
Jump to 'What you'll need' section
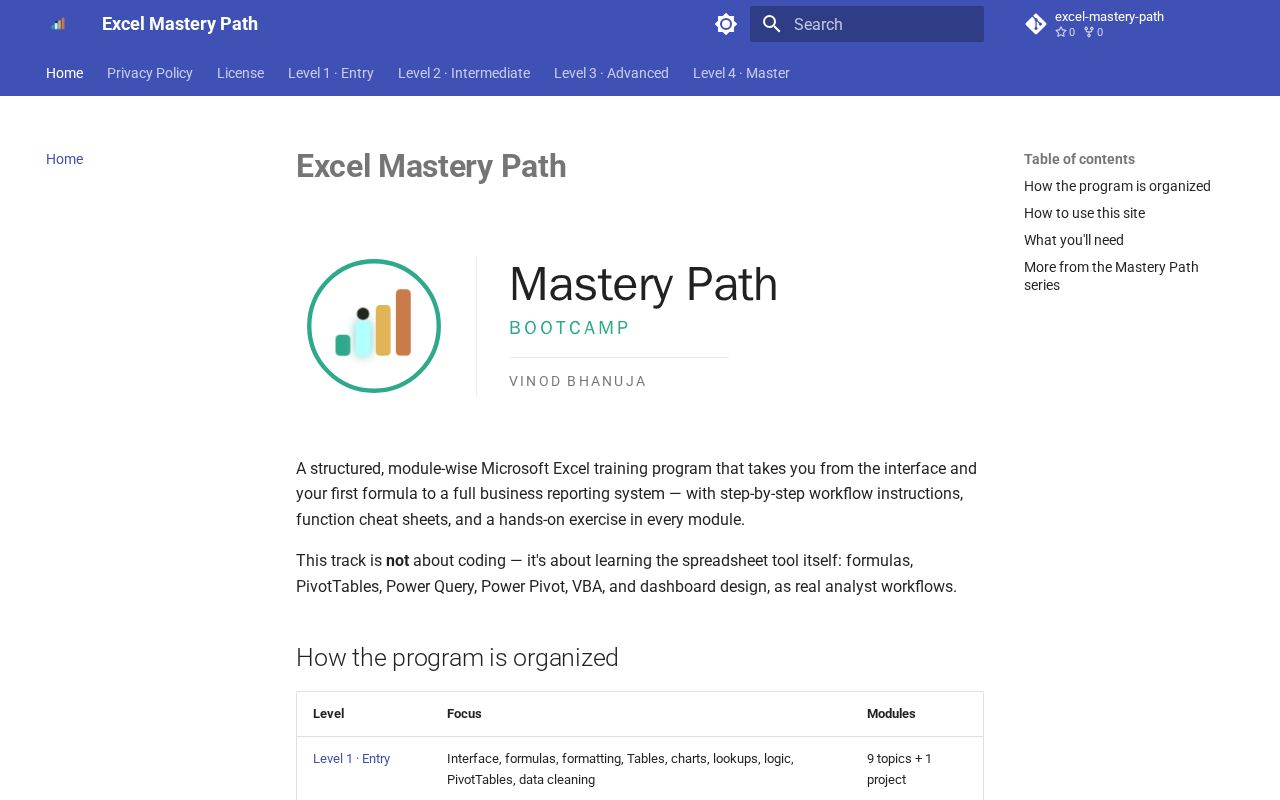[x=1074, y=240]
